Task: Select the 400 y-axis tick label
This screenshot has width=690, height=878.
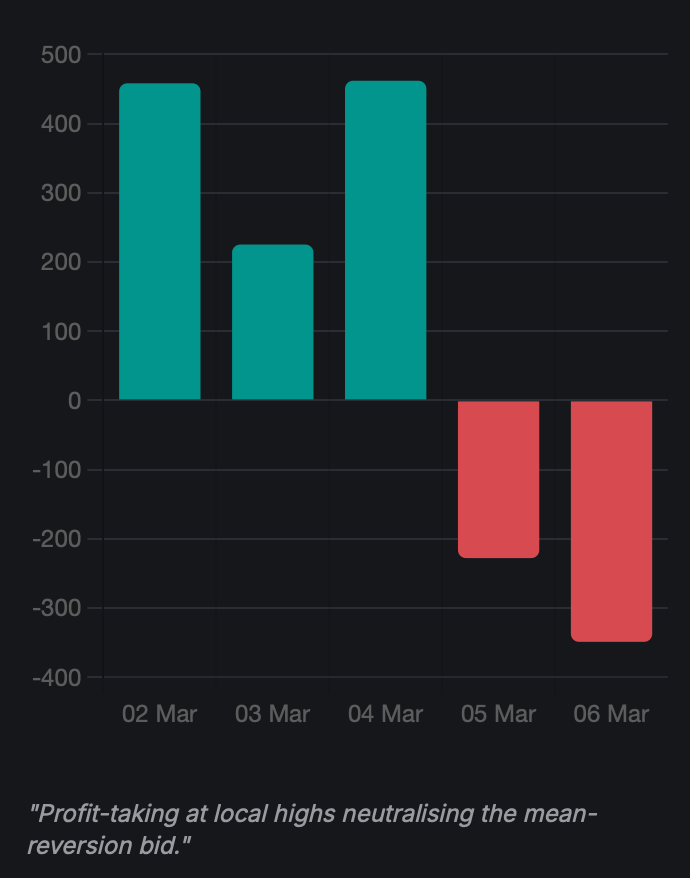Action: click(61, 124)
